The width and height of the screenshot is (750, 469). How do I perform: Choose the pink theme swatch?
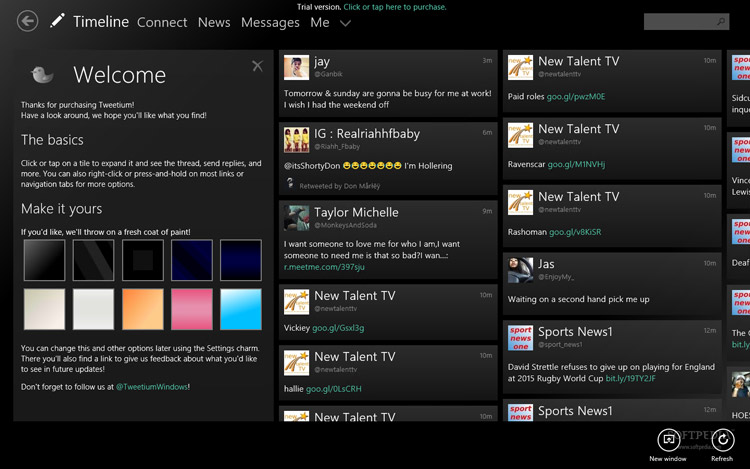tap(192, 309)
